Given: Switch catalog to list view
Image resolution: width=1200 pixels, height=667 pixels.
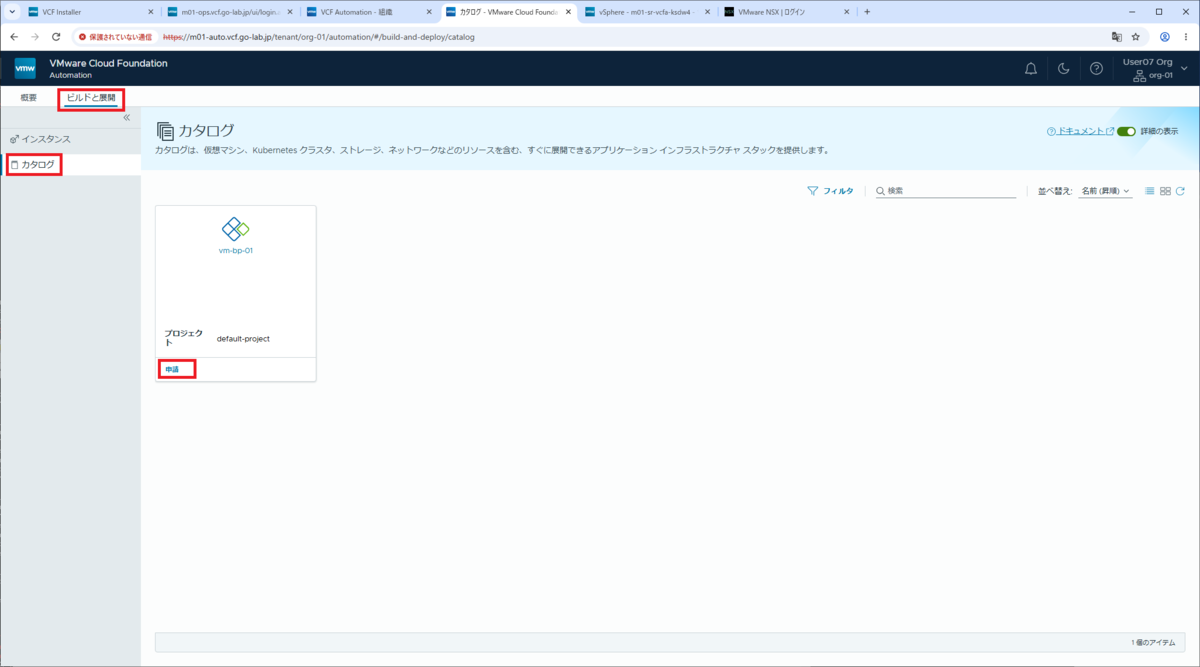Looking at the screenshot, I should (1150, 191).
